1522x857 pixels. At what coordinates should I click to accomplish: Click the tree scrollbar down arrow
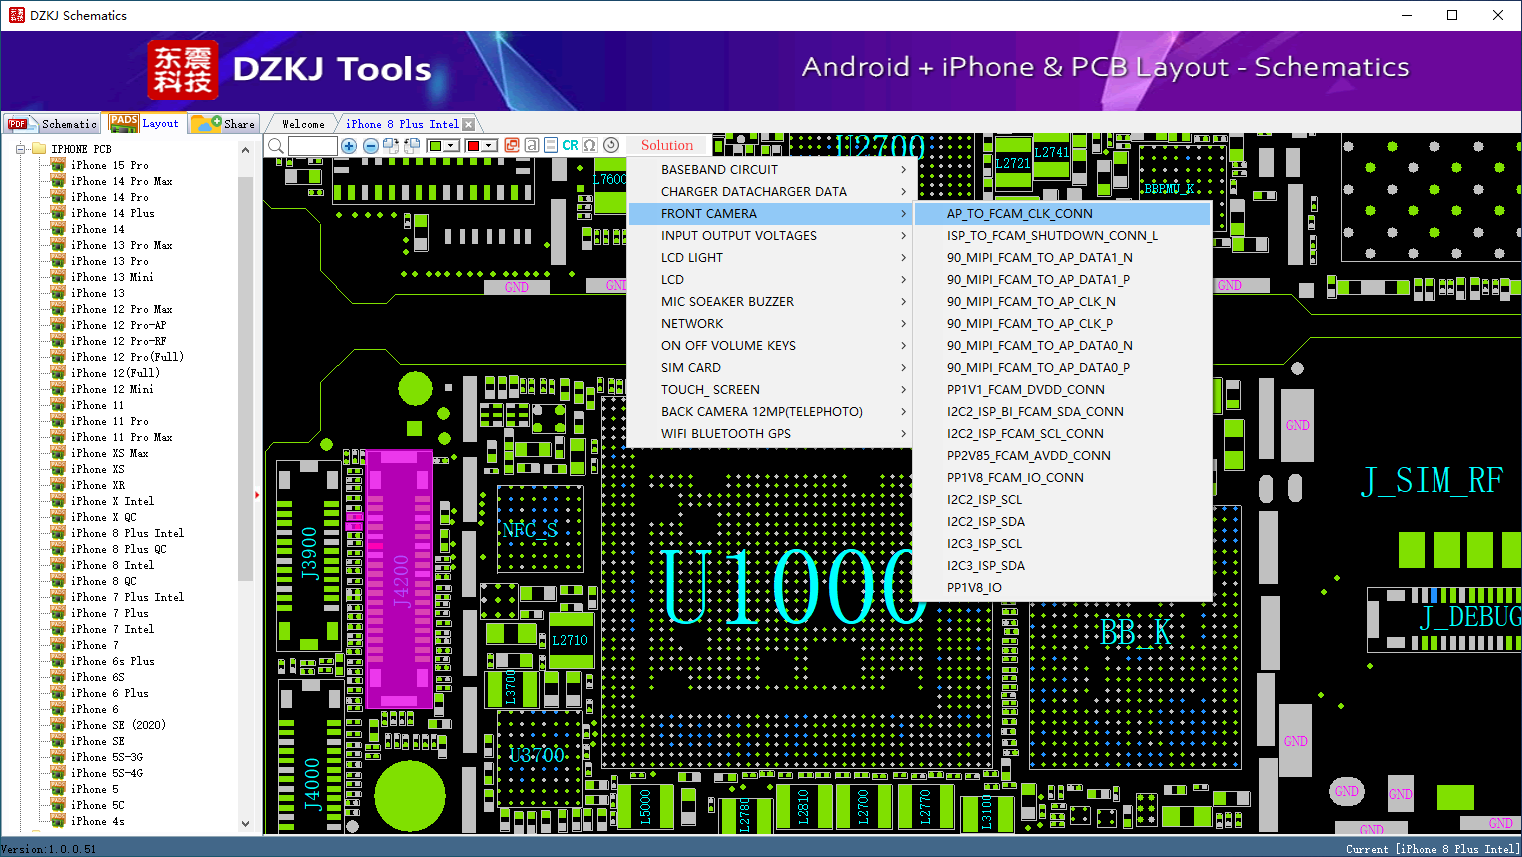[246, 824]
